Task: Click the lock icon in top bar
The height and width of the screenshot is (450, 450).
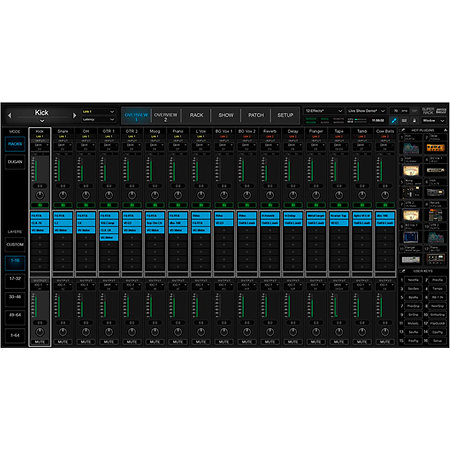Action: (414, 120)
